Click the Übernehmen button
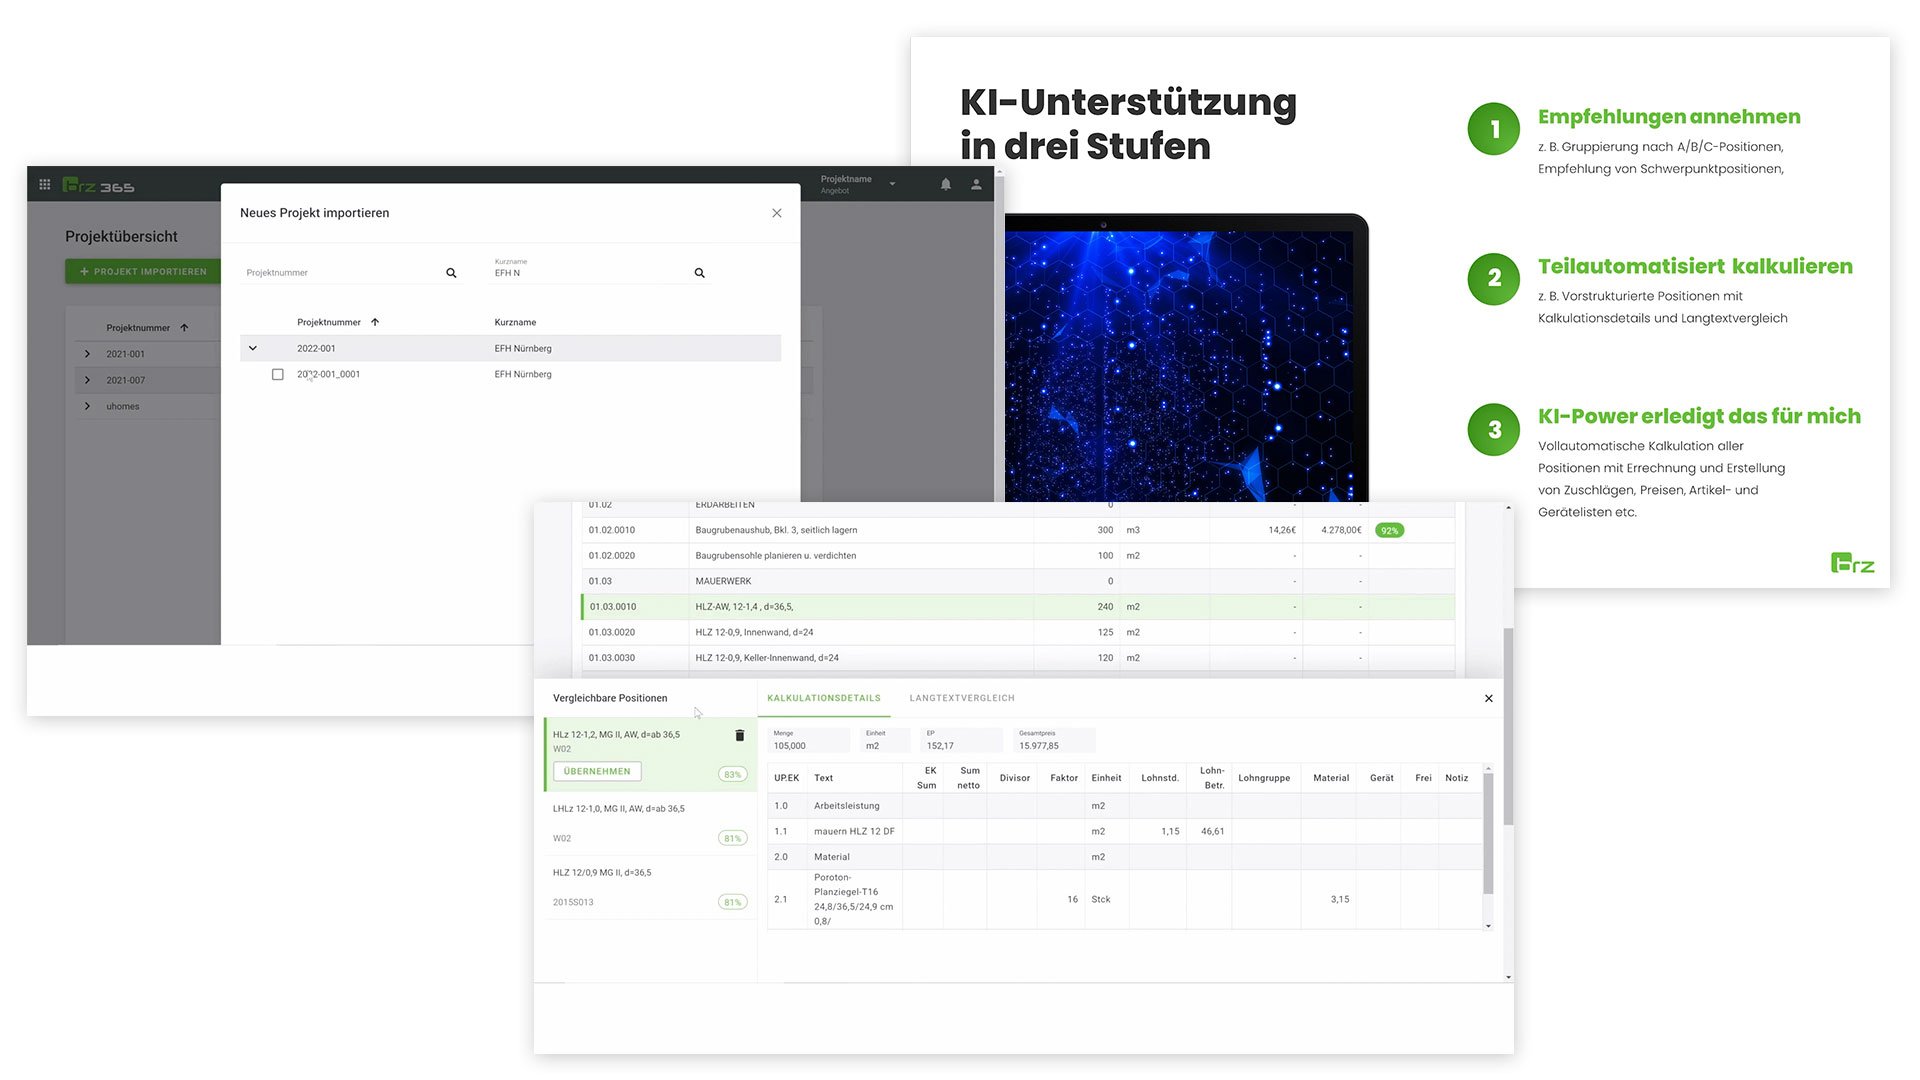 pos(597,771)
